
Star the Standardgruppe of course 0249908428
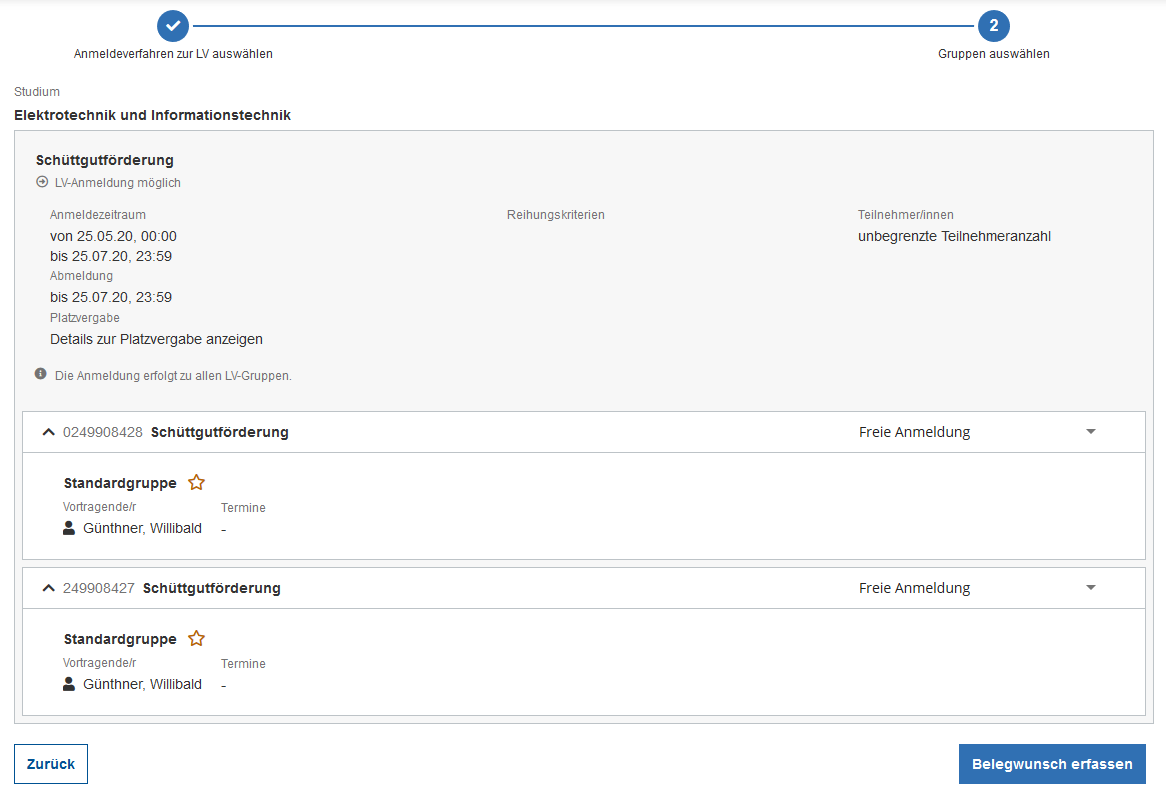[x=197, y=482]
